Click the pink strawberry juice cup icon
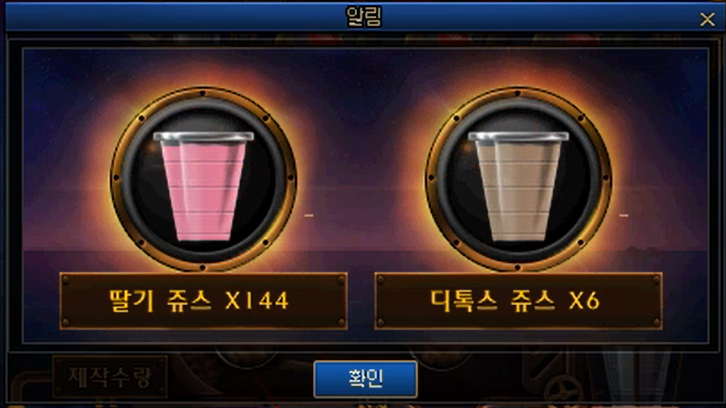This screenshot has width=726, height=408. [203, 187]
